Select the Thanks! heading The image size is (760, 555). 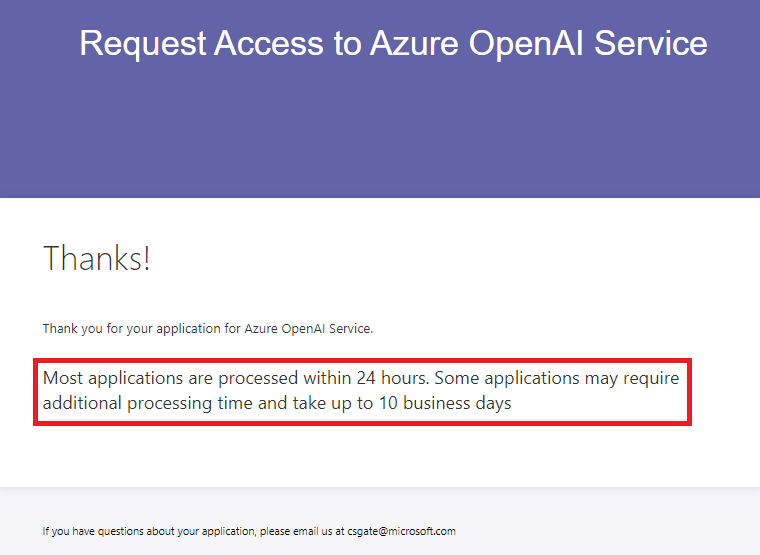pyautogui.click(x=97, y=258)
